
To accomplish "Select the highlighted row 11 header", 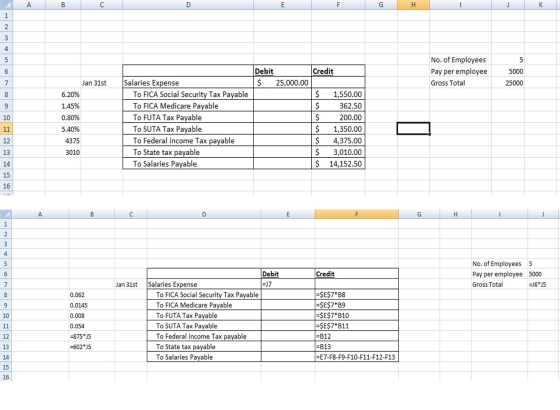I will pos(6,129).
